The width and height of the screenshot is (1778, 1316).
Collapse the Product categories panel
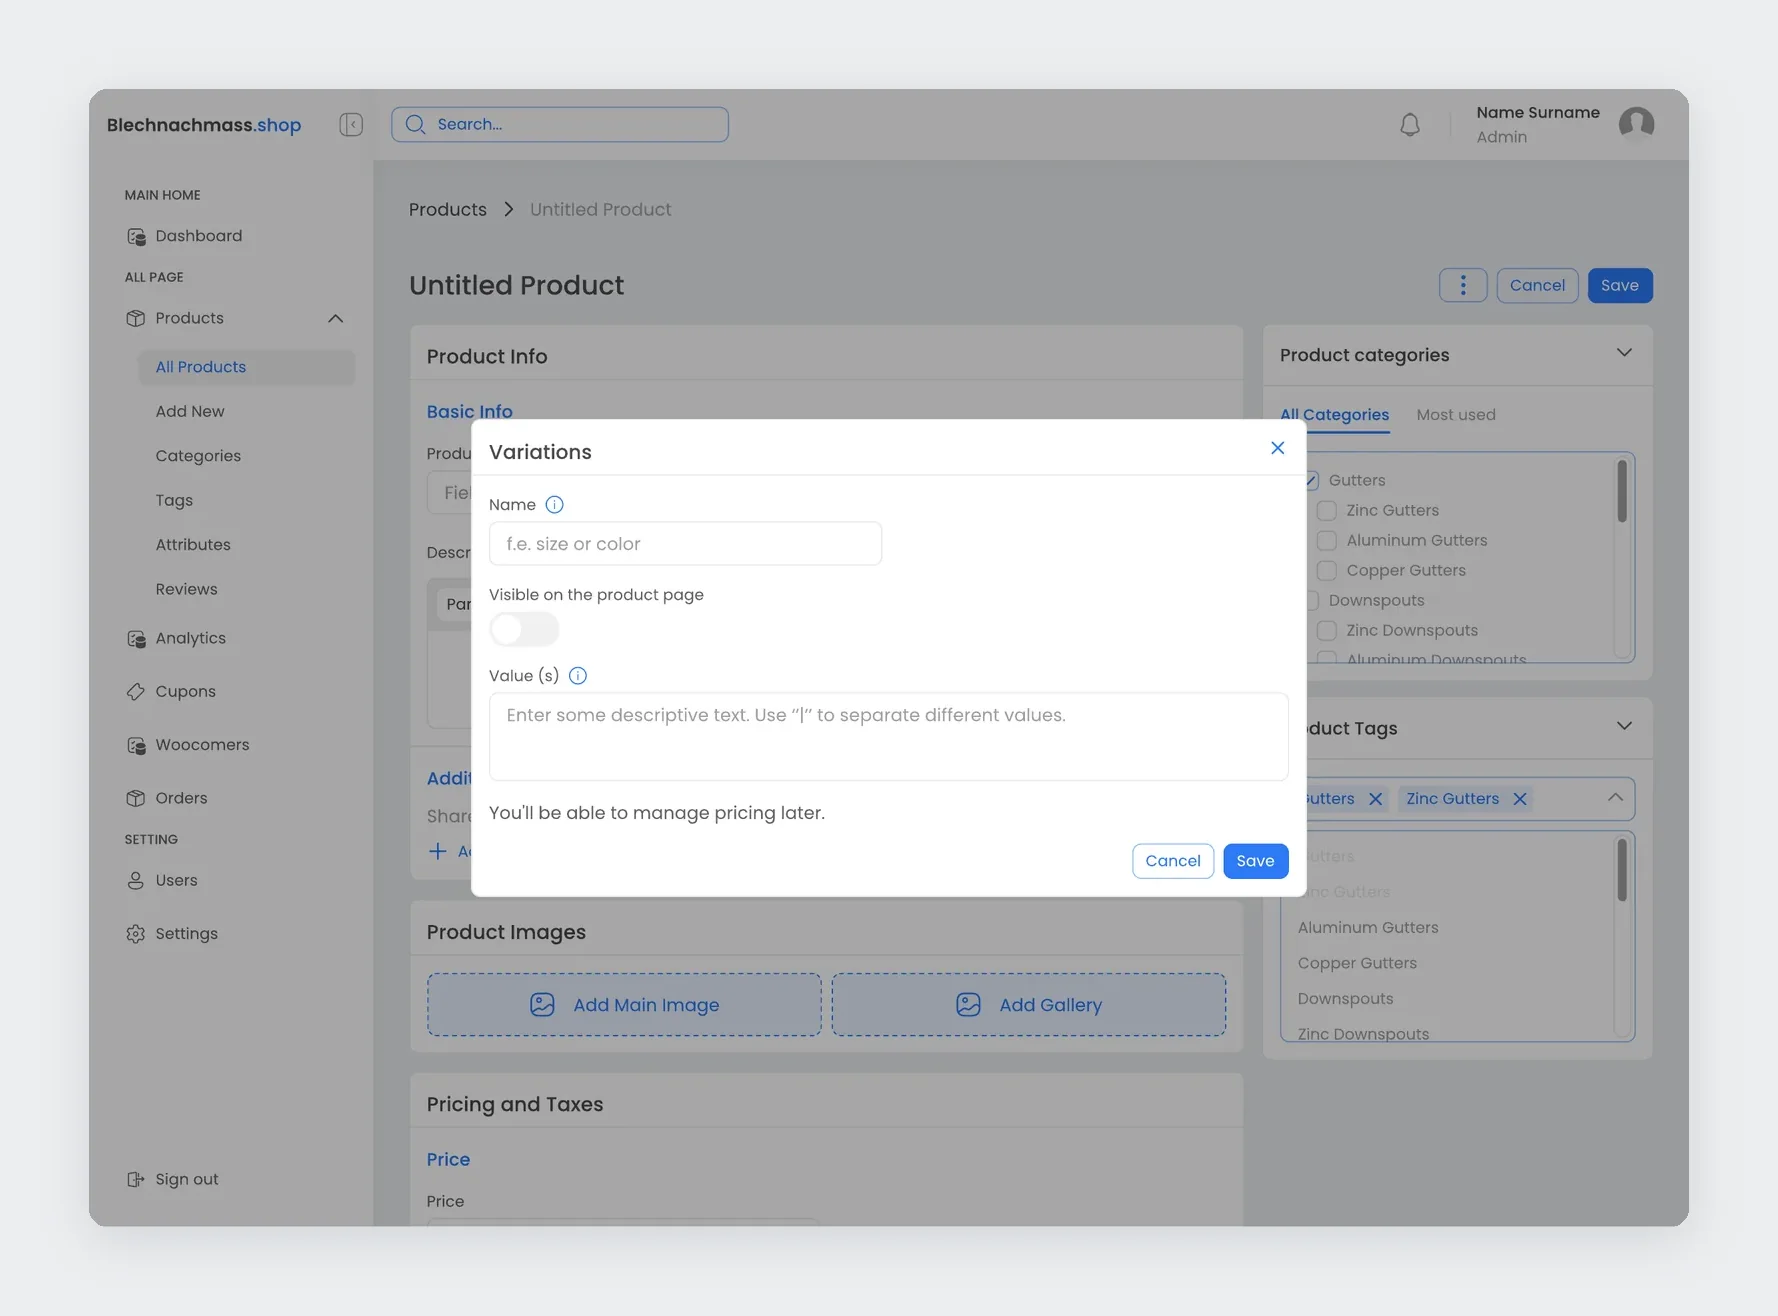pyautogui.click(x=1624, y=353)
